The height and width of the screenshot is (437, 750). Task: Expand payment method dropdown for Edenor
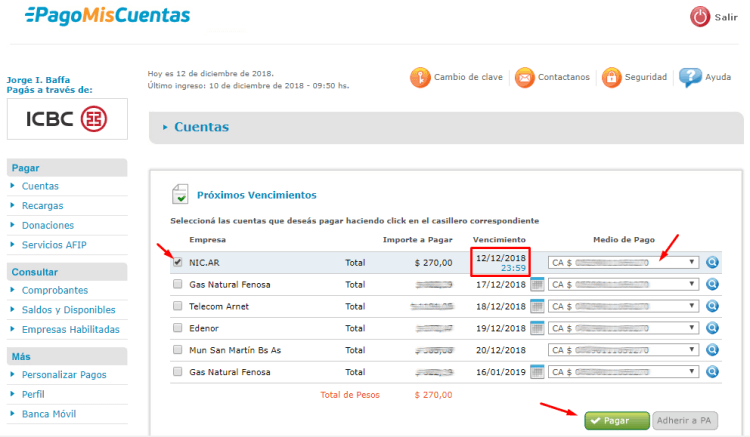coord(623,328)
